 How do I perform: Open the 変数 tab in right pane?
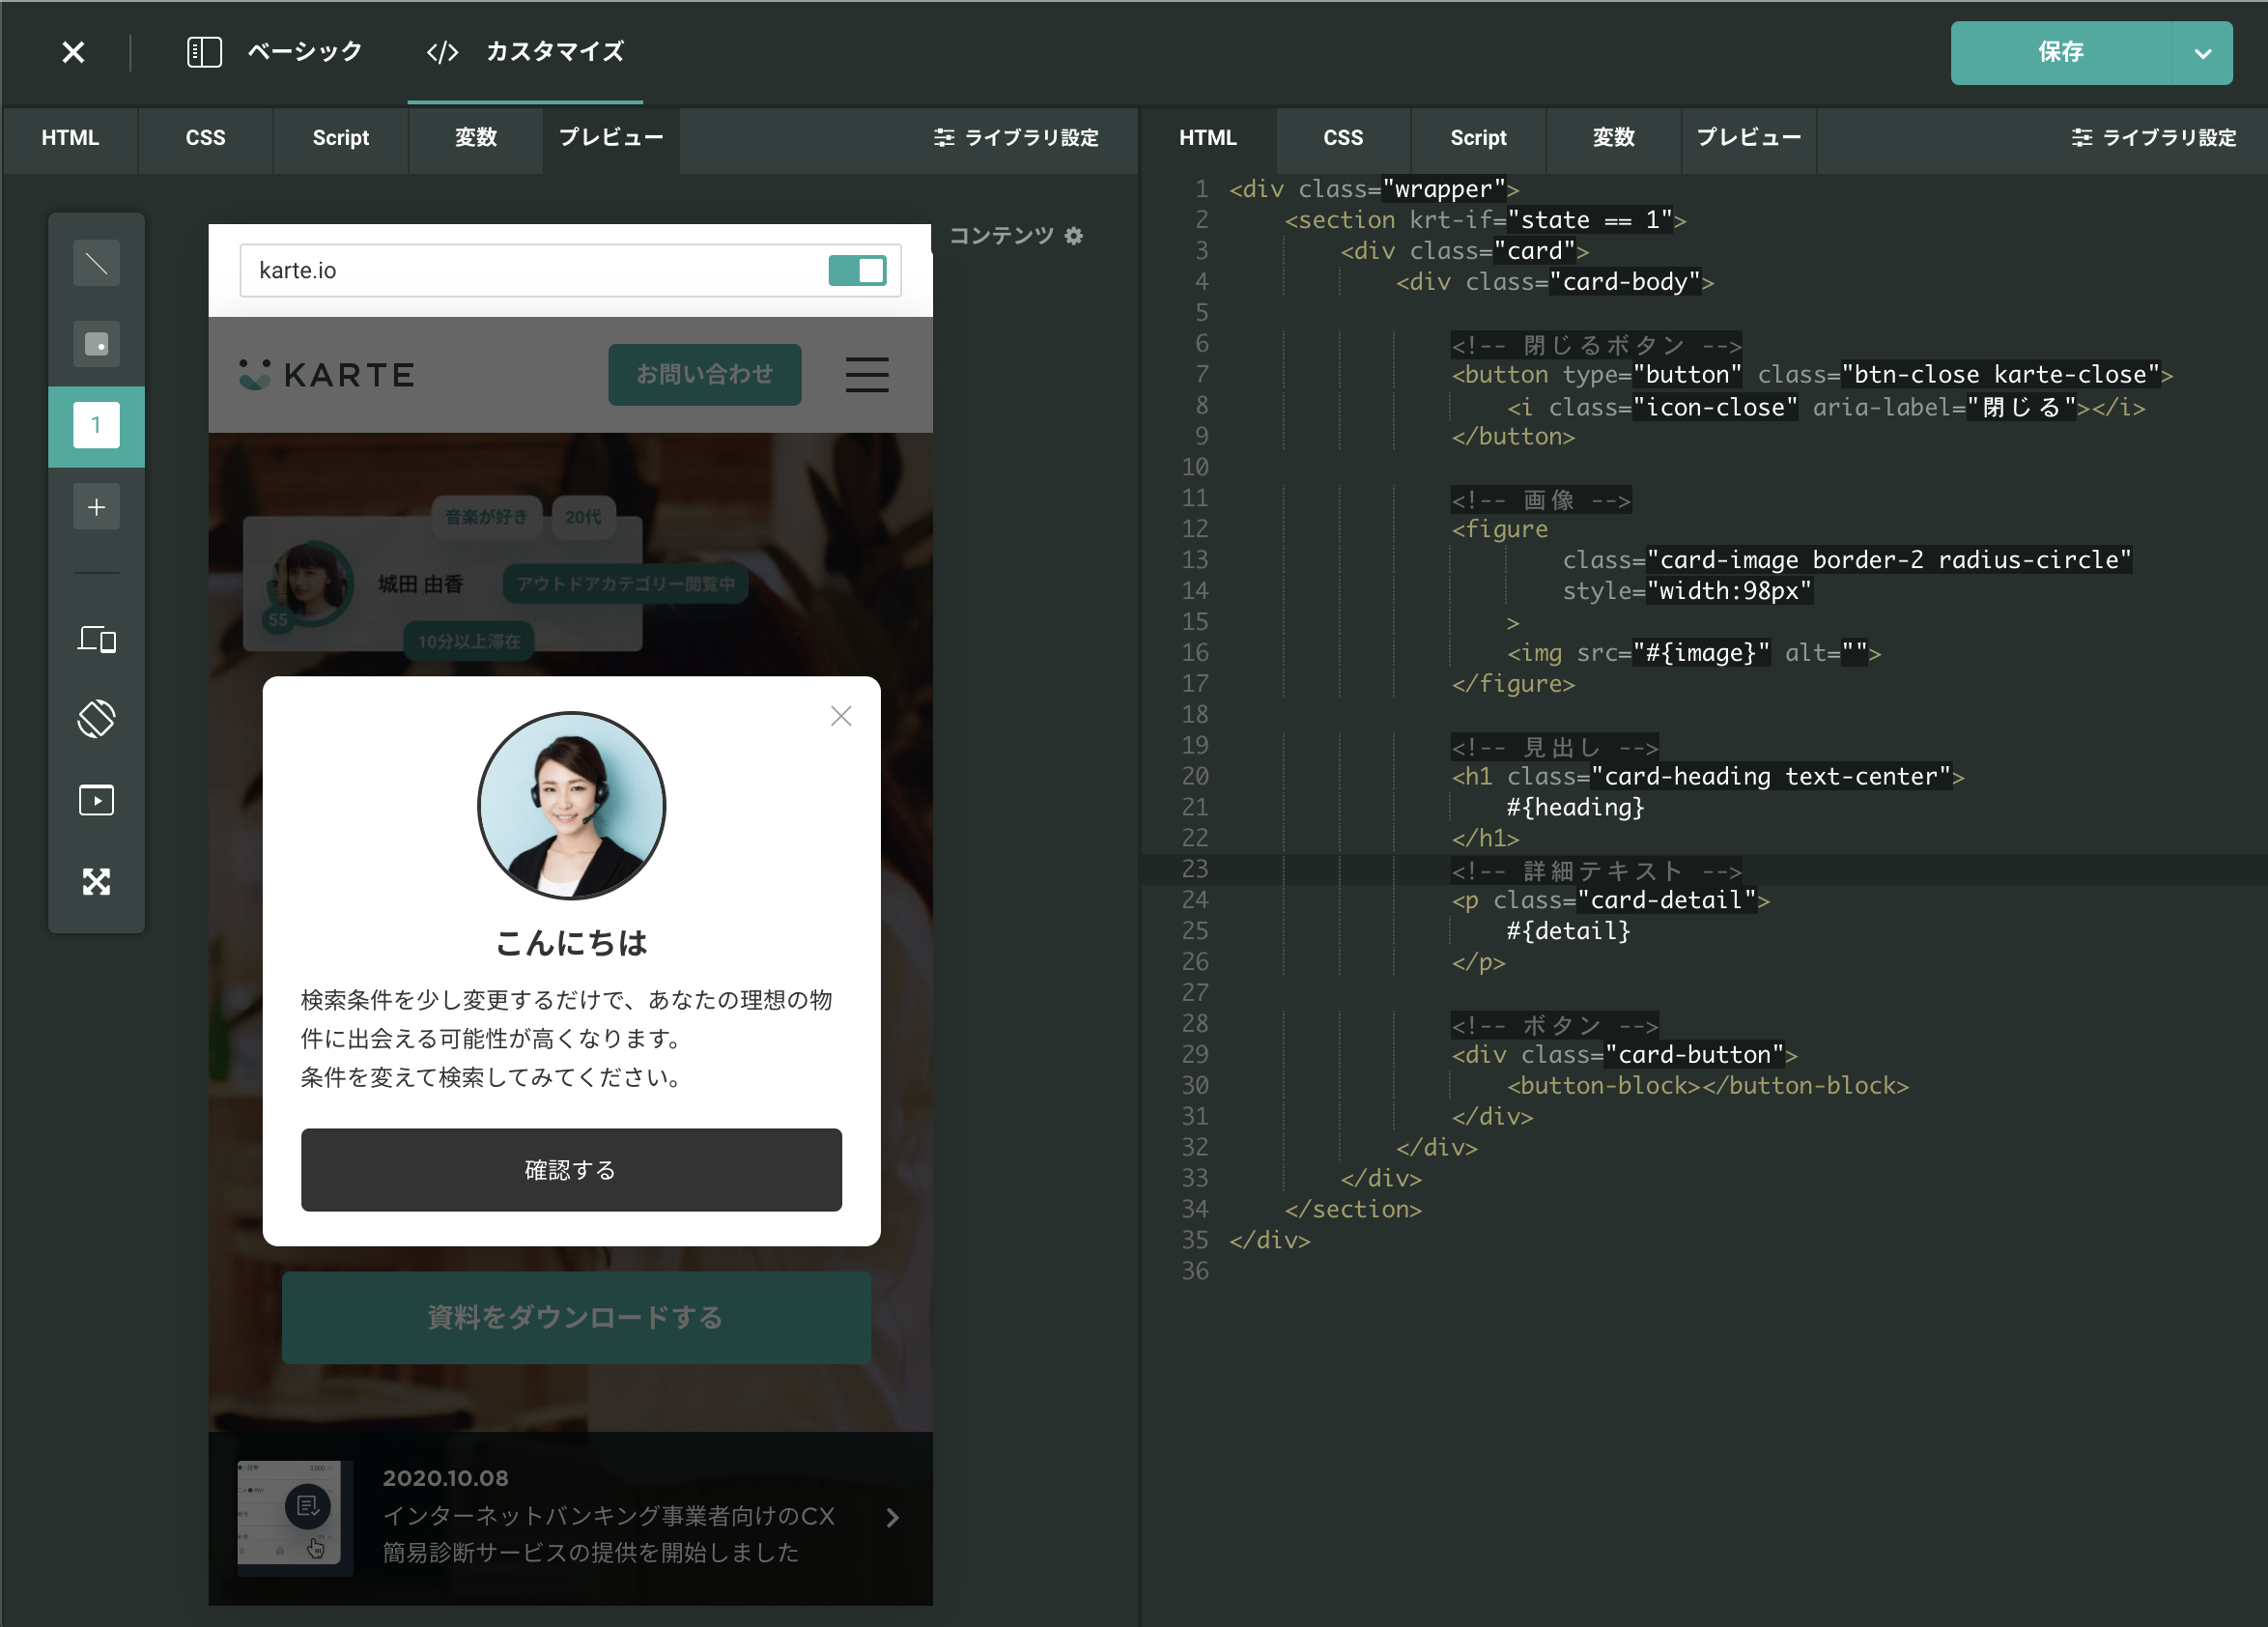(1612, 138)
